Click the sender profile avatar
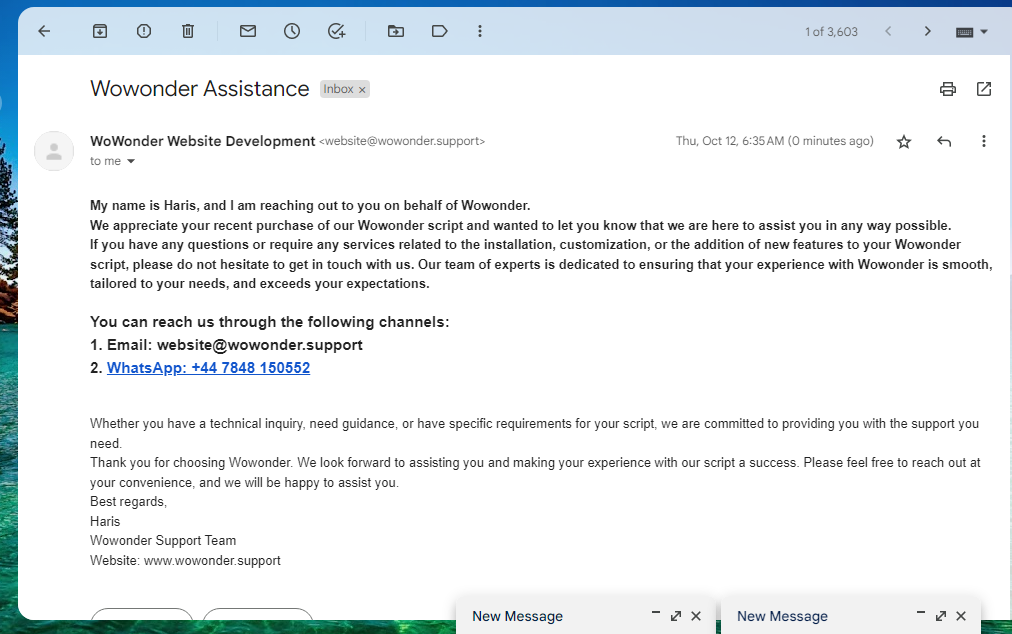The width and height of the screenshot is (1012, 634). point(54,152)
